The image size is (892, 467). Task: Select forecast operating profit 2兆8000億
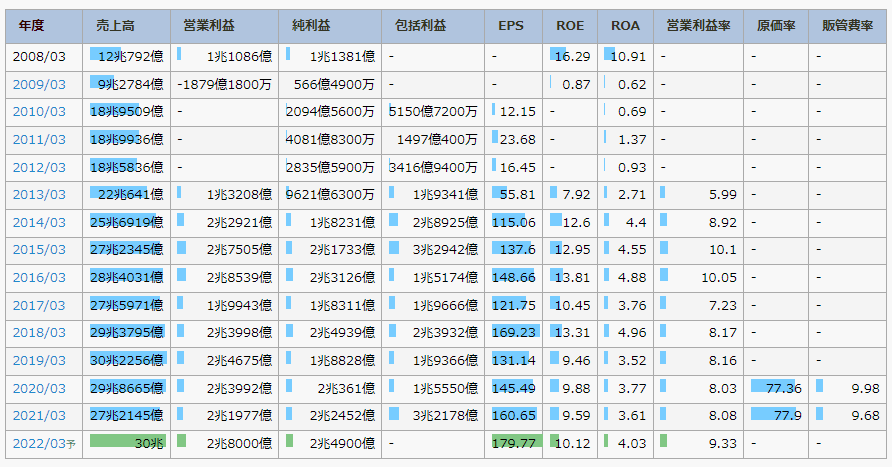(239, 444)
